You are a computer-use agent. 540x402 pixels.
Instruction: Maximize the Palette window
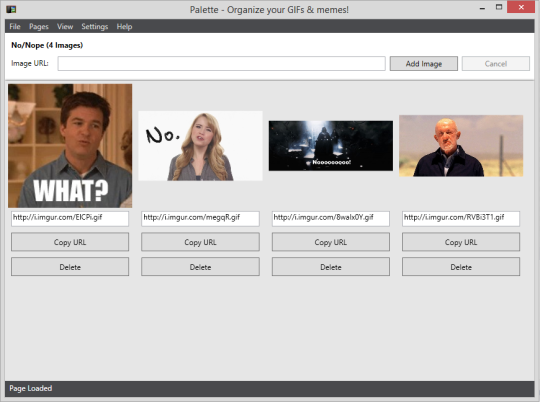click(x=499, y=7)
